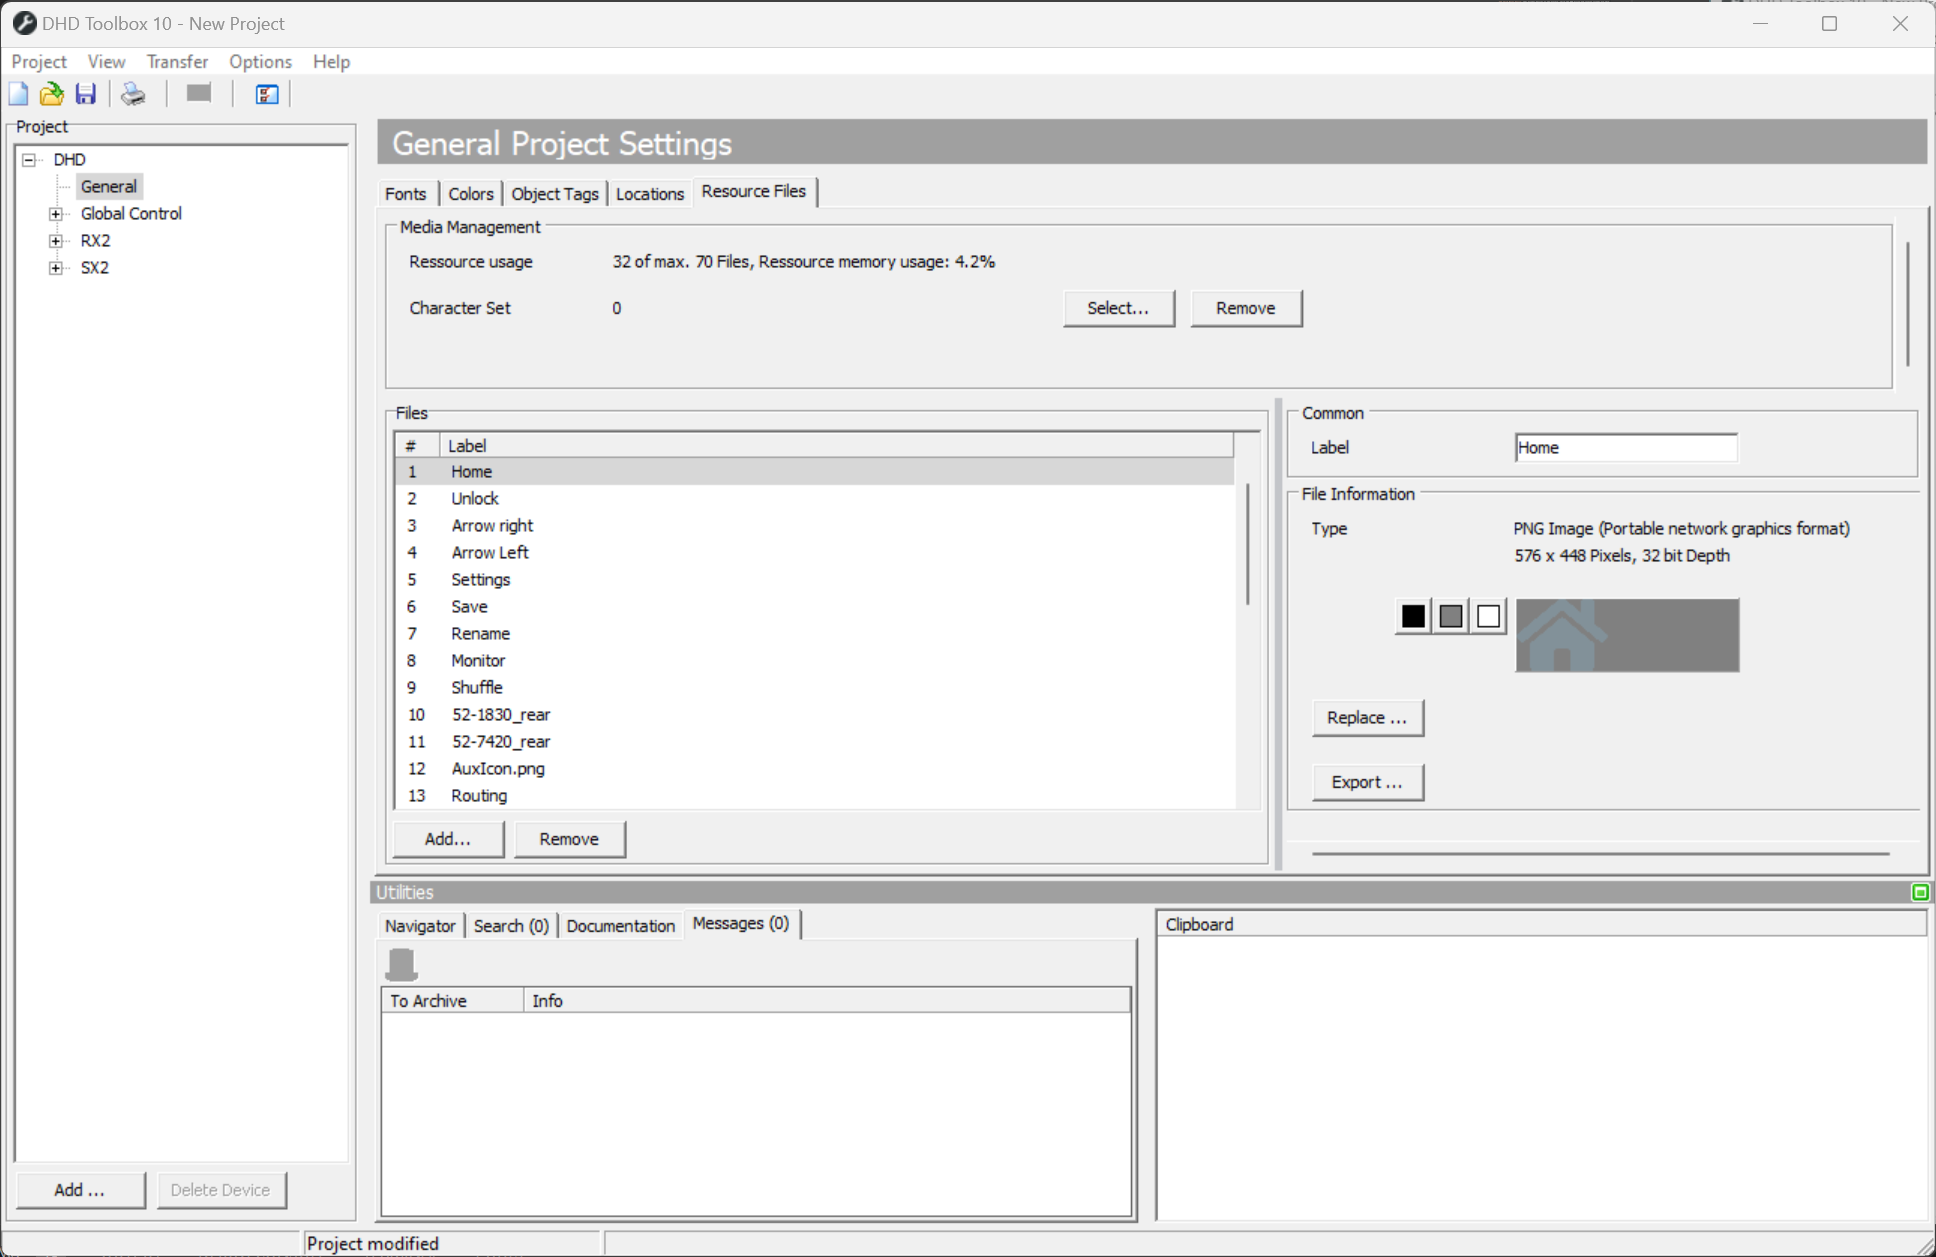Open the Transfer menu
The width and height of the screenshot is (1936, 1257).
(177, 61)
